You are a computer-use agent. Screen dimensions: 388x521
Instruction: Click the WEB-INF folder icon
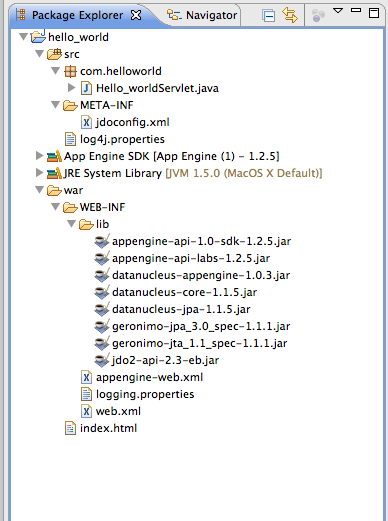click(70, 207)
